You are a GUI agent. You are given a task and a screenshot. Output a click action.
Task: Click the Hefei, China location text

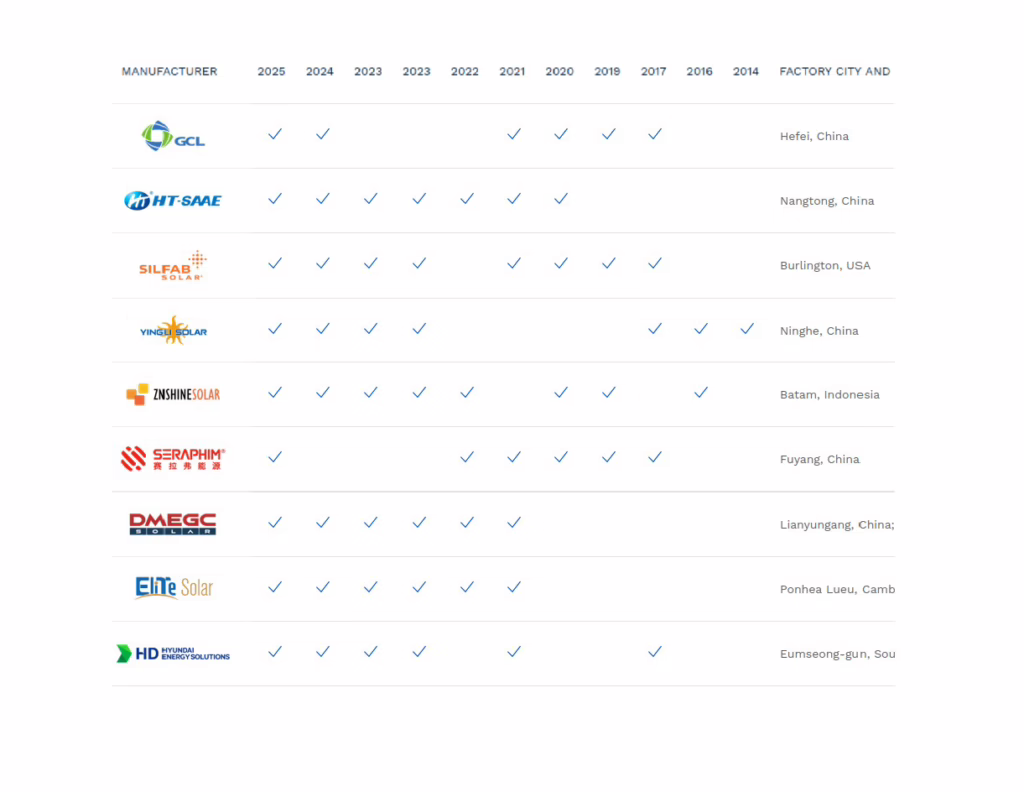814,137
